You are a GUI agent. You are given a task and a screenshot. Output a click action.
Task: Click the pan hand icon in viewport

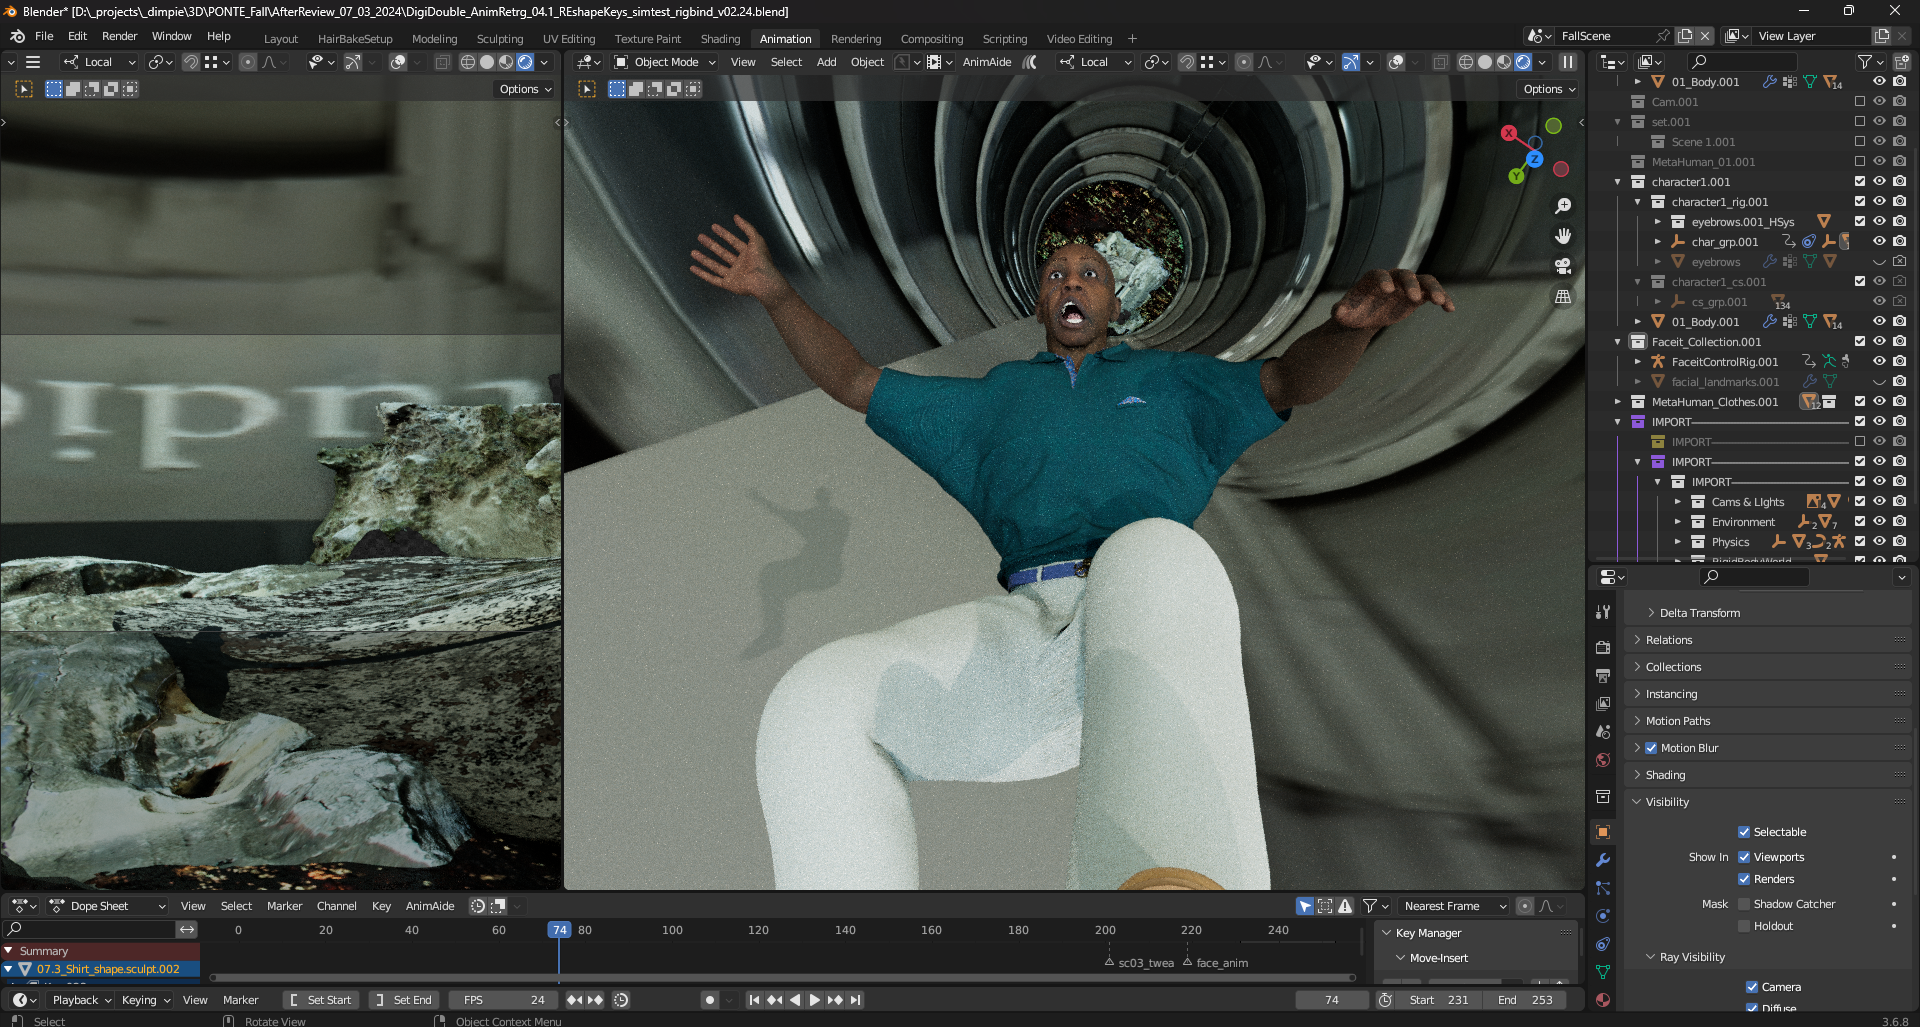(1563, 236)
